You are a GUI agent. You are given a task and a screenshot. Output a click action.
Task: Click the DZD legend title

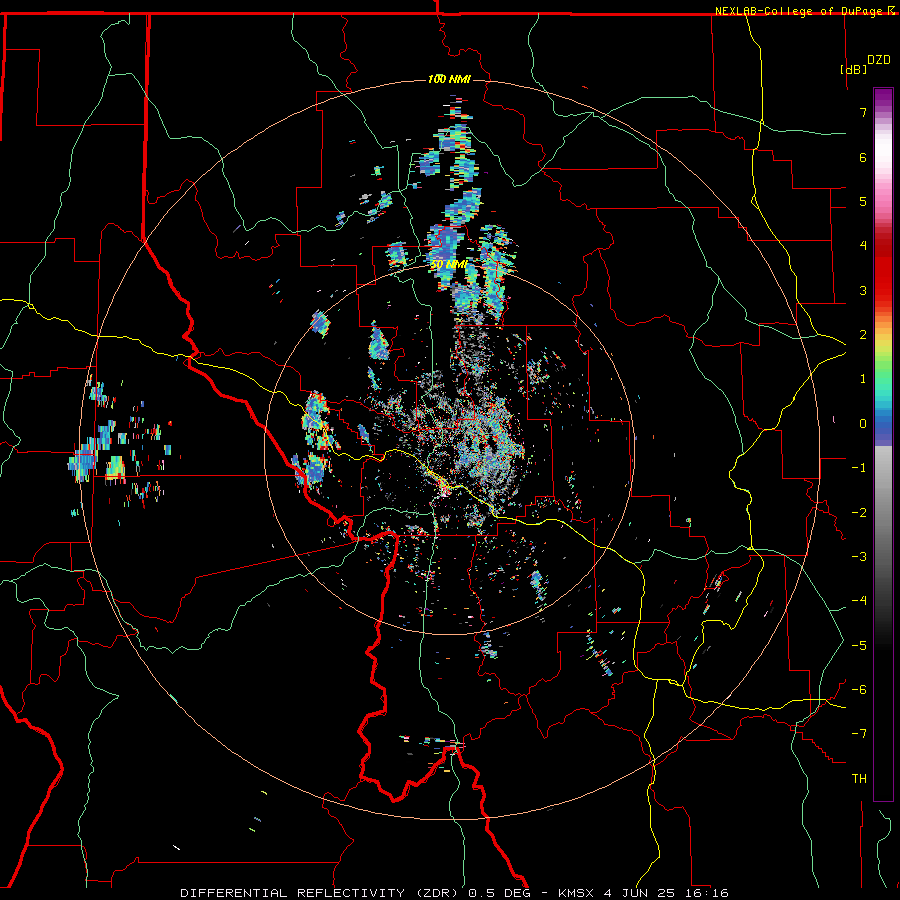coord(879,60)
